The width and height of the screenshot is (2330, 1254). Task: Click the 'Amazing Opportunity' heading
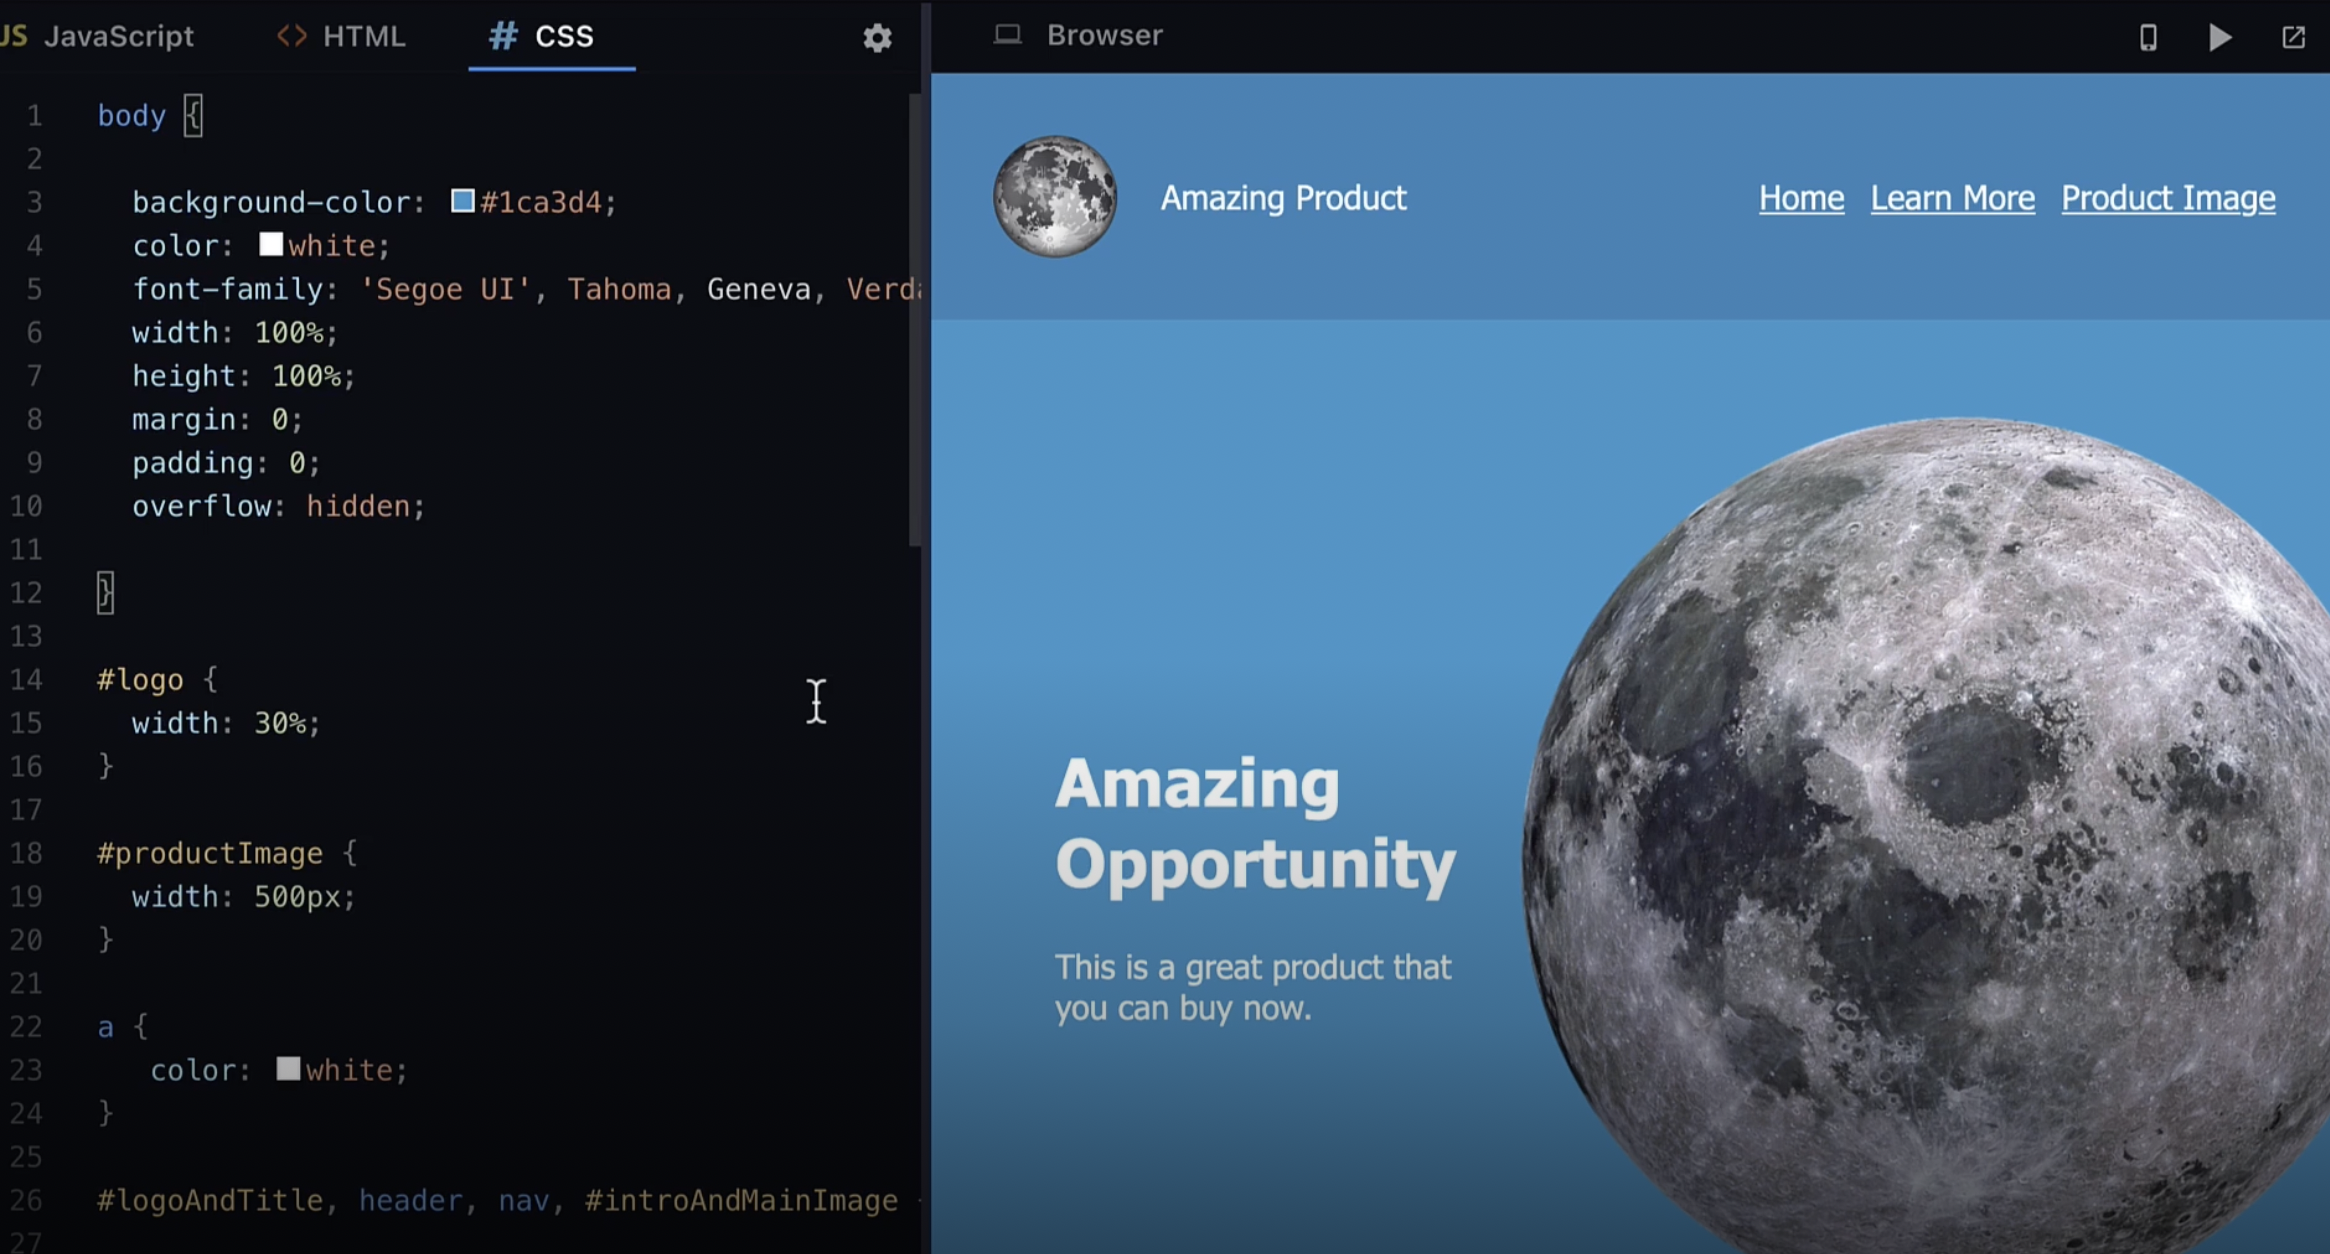click(1255, 823)
